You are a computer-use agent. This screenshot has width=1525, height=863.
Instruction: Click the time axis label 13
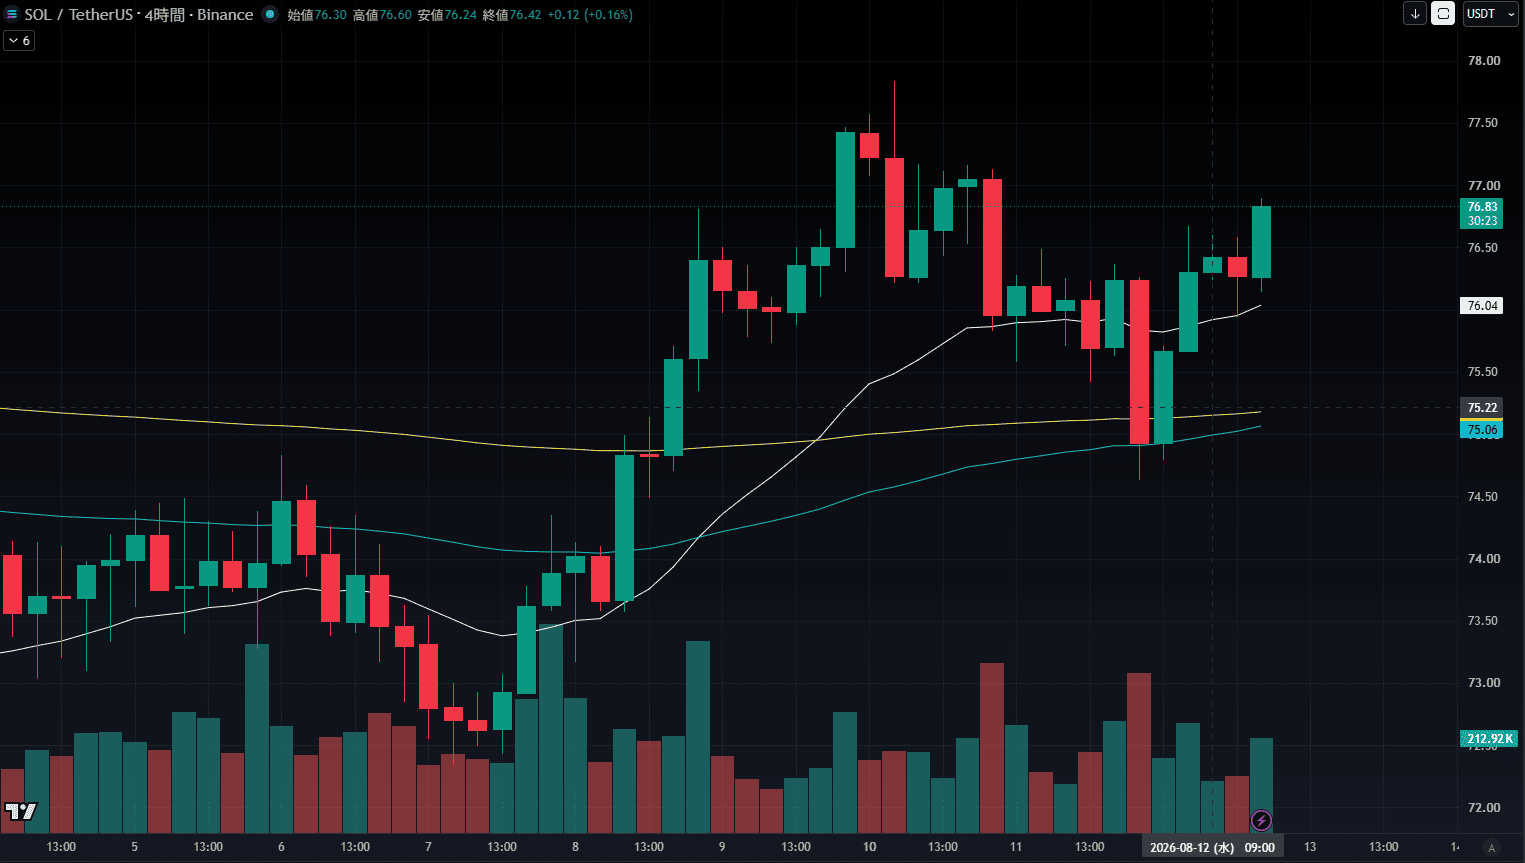pos(1310,847)
